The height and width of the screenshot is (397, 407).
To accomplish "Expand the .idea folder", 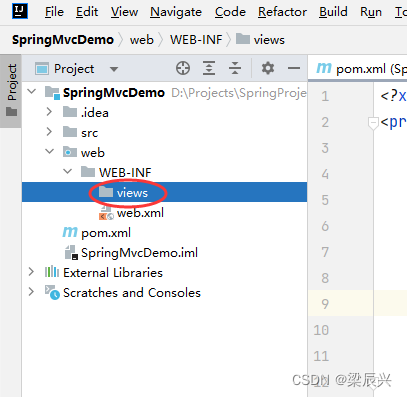I will pyautogui.click(x=49, y=111).
